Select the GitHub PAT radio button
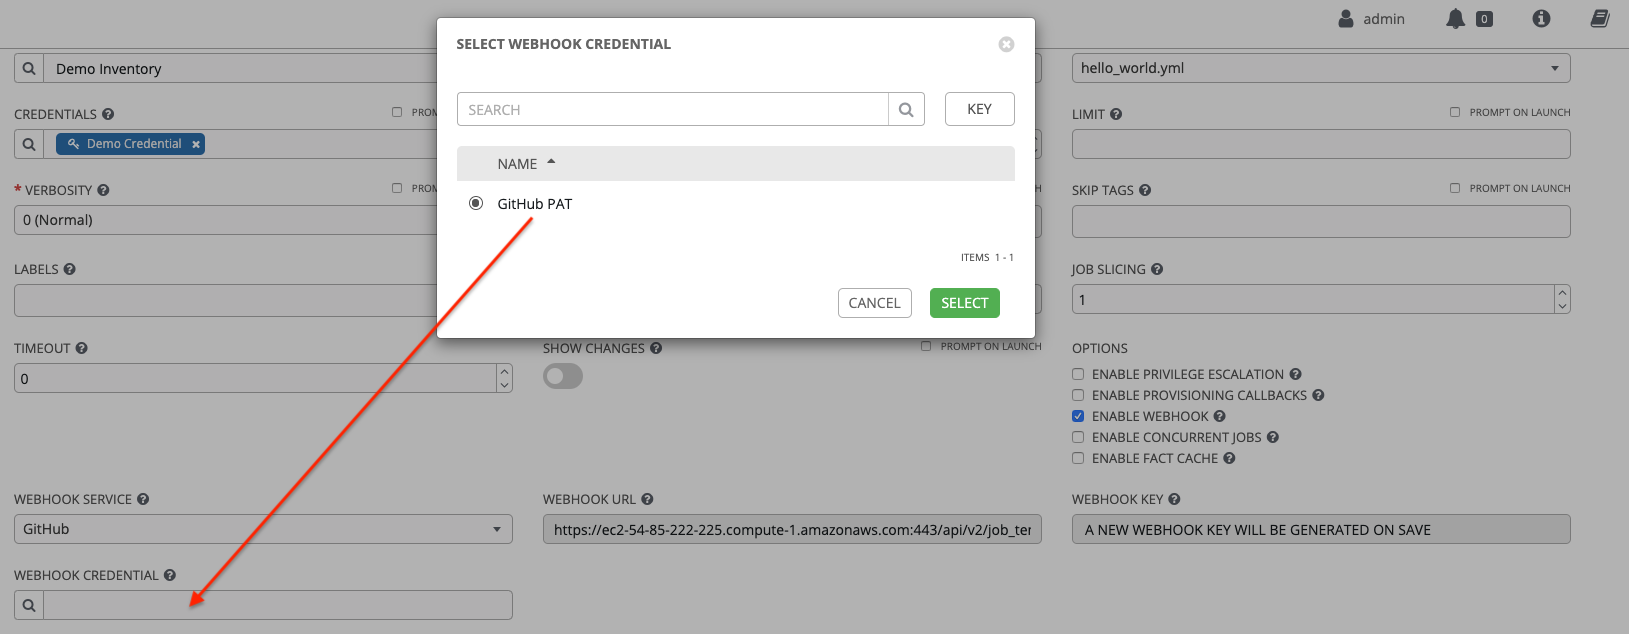 [476, 204]
